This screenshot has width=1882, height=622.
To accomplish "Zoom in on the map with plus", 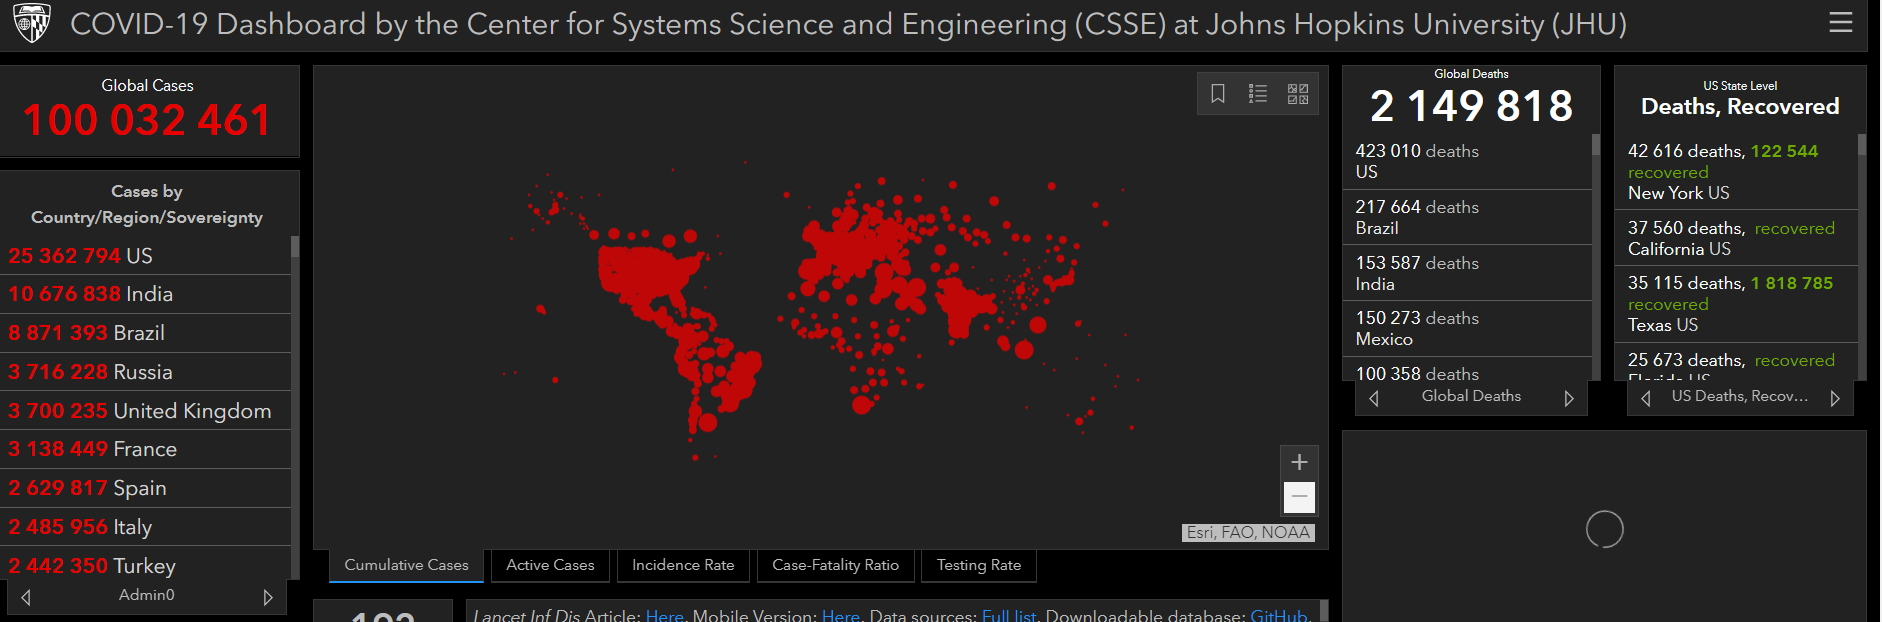I will click(1299, 462).
